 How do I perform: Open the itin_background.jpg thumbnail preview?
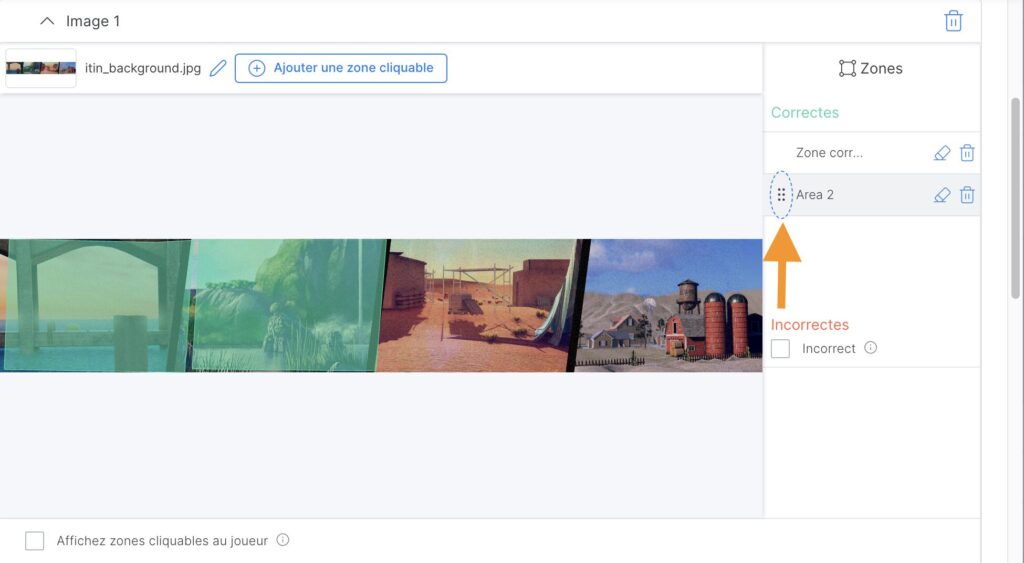[41, 68]
